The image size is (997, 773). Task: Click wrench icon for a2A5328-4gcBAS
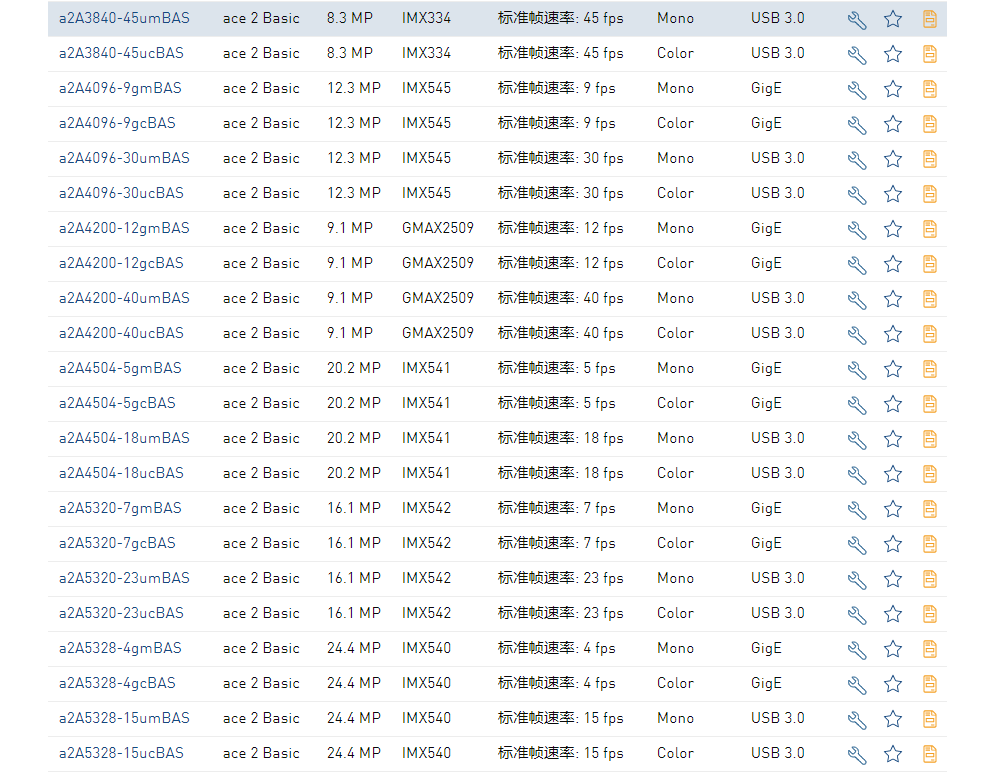[856, 684]
